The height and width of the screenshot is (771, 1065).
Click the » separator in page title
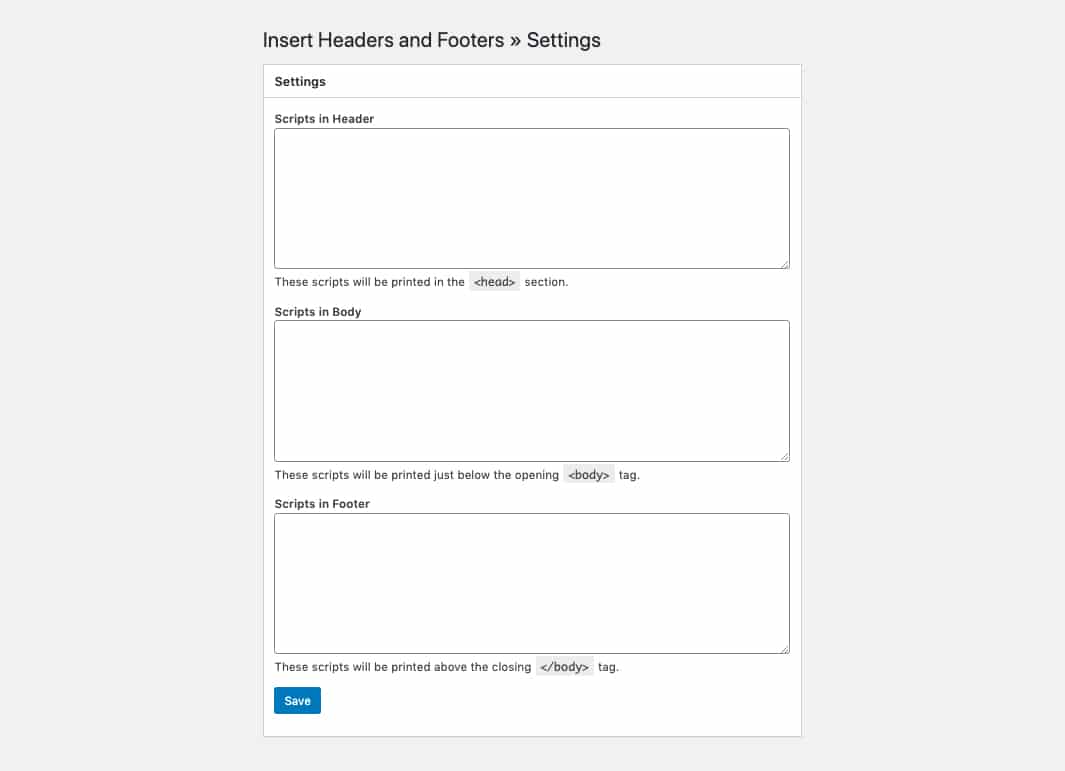pyautogui.click(x=516, y=41)
